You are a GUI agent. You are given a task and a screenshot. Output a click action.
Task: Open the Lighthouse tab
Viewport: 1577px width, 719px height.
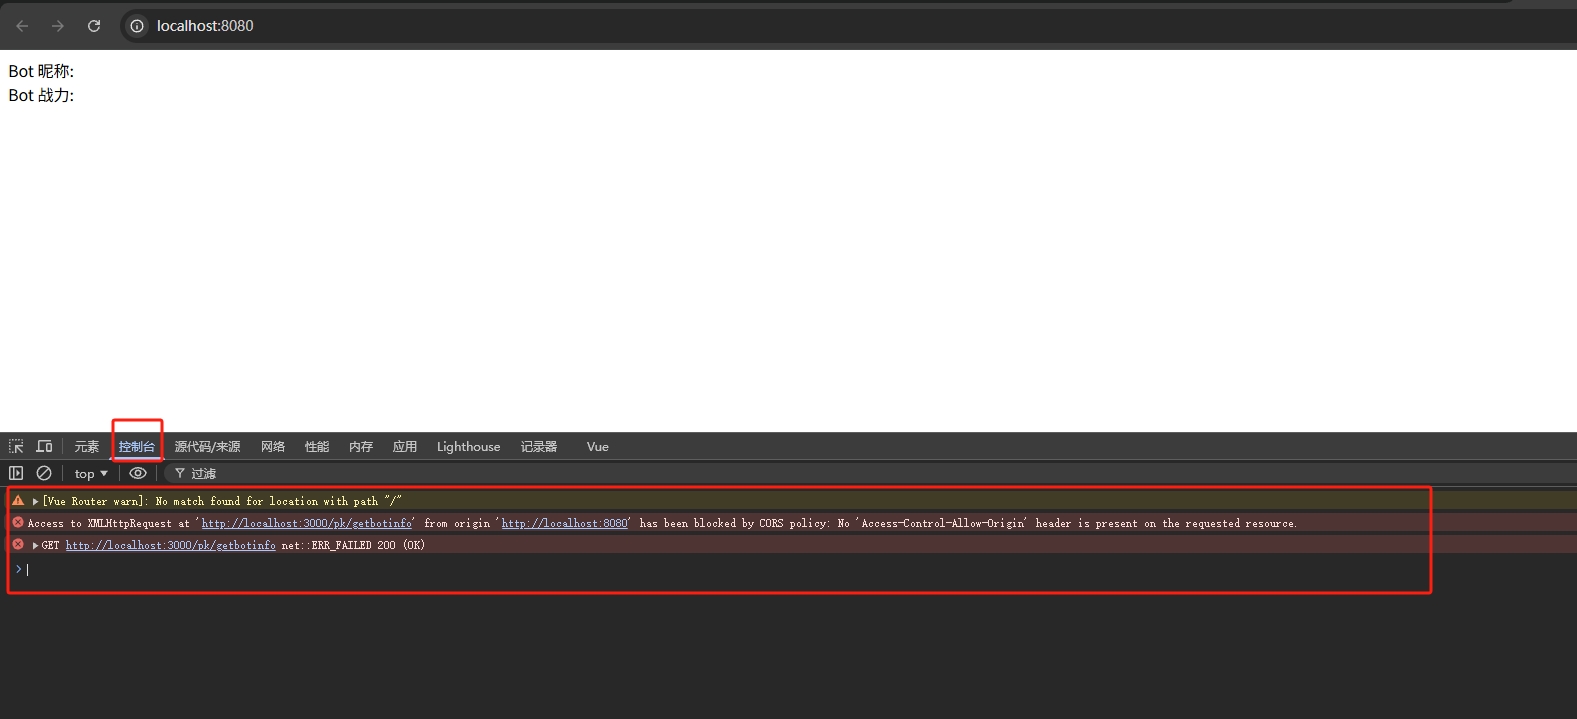(468, 447)
